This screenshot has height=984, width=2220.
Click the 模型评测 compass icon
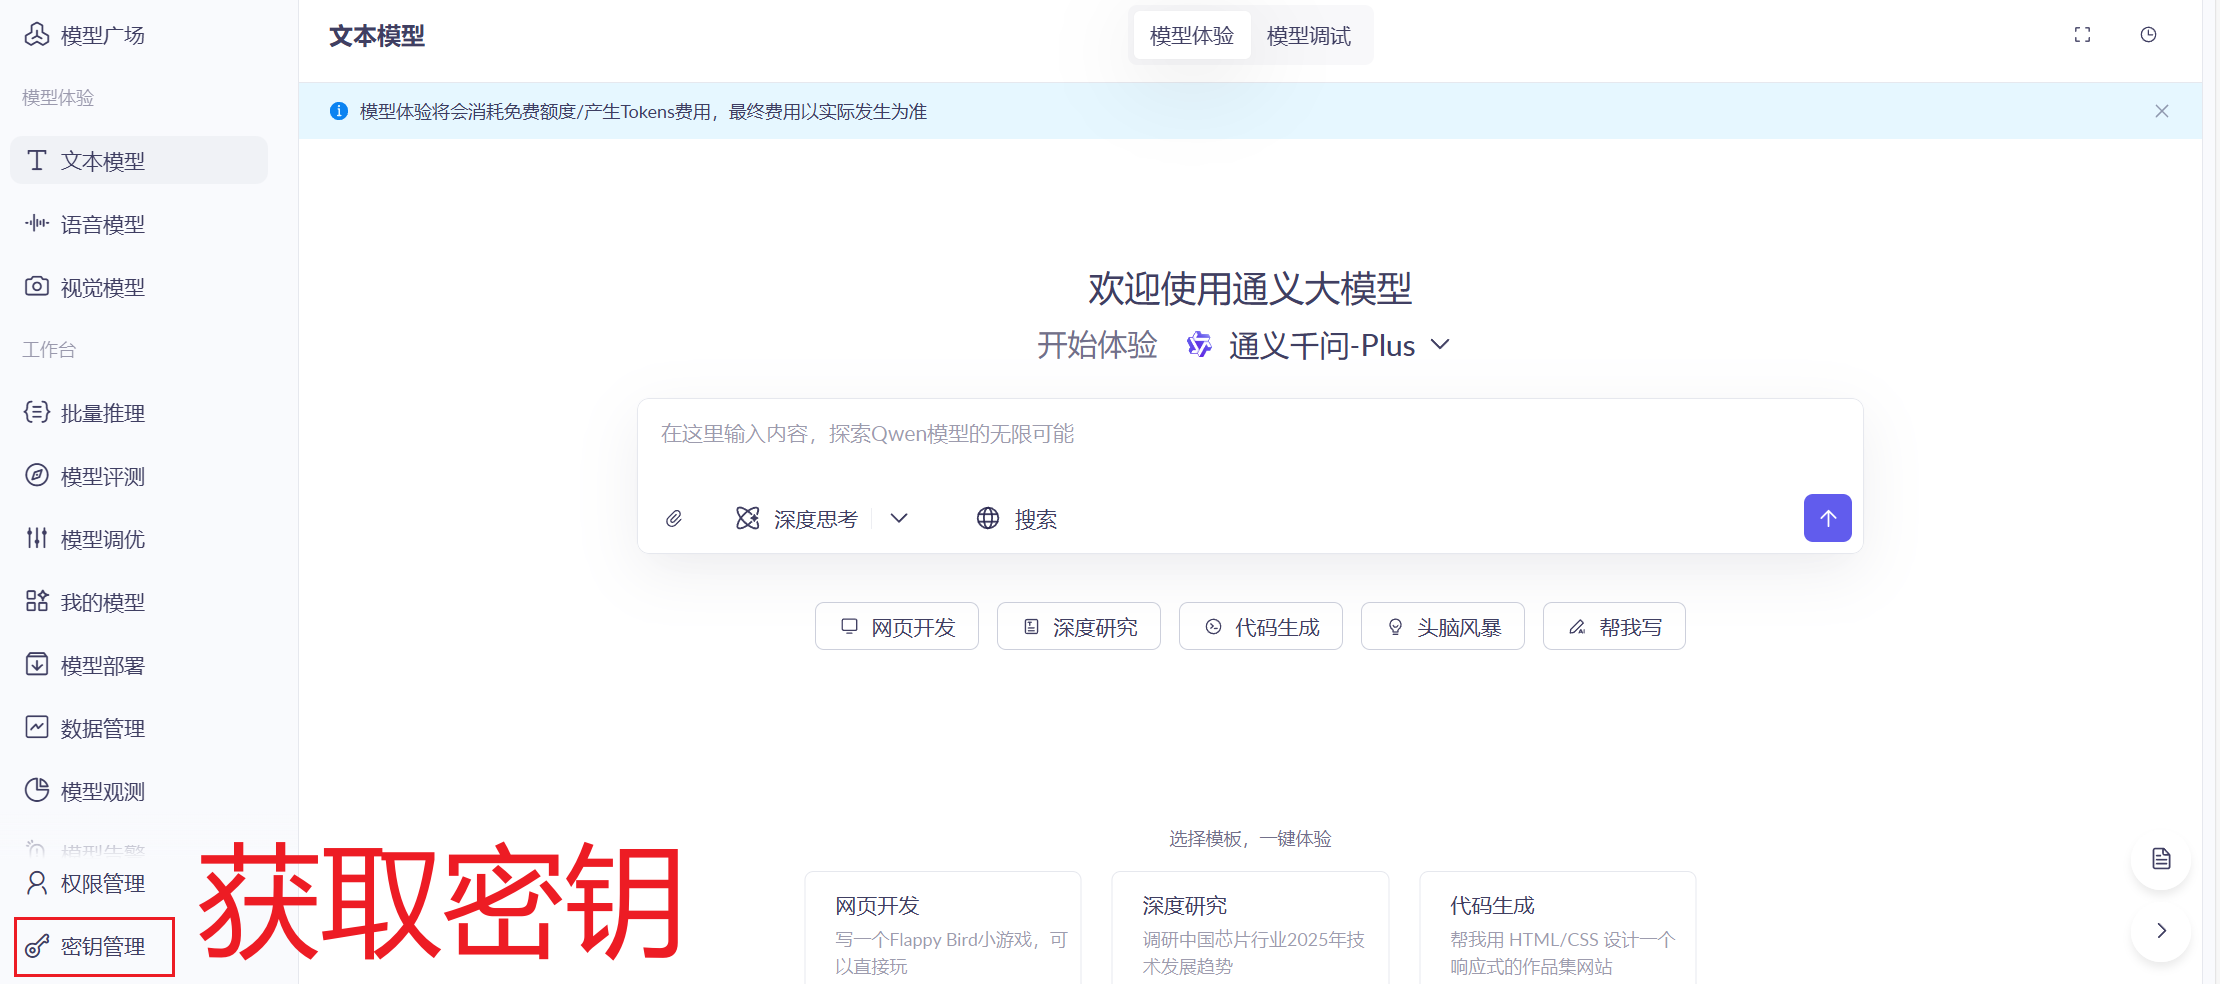37,475
